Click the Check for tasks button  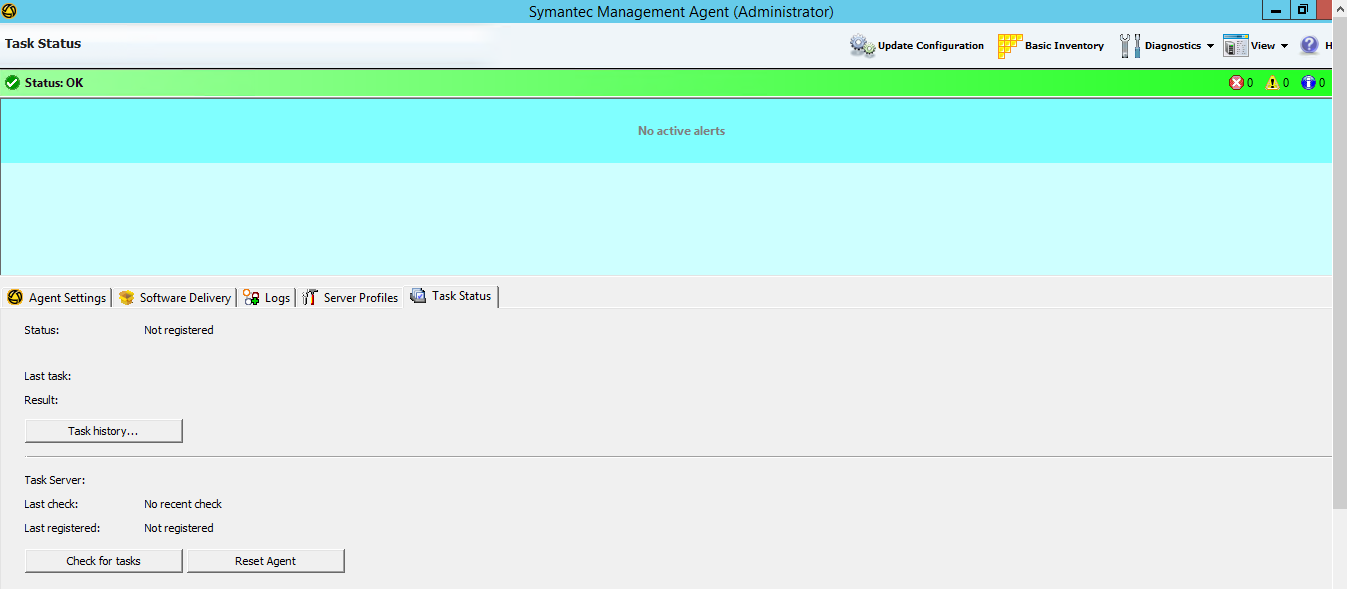pyautogui.click(x=103, y=561)
